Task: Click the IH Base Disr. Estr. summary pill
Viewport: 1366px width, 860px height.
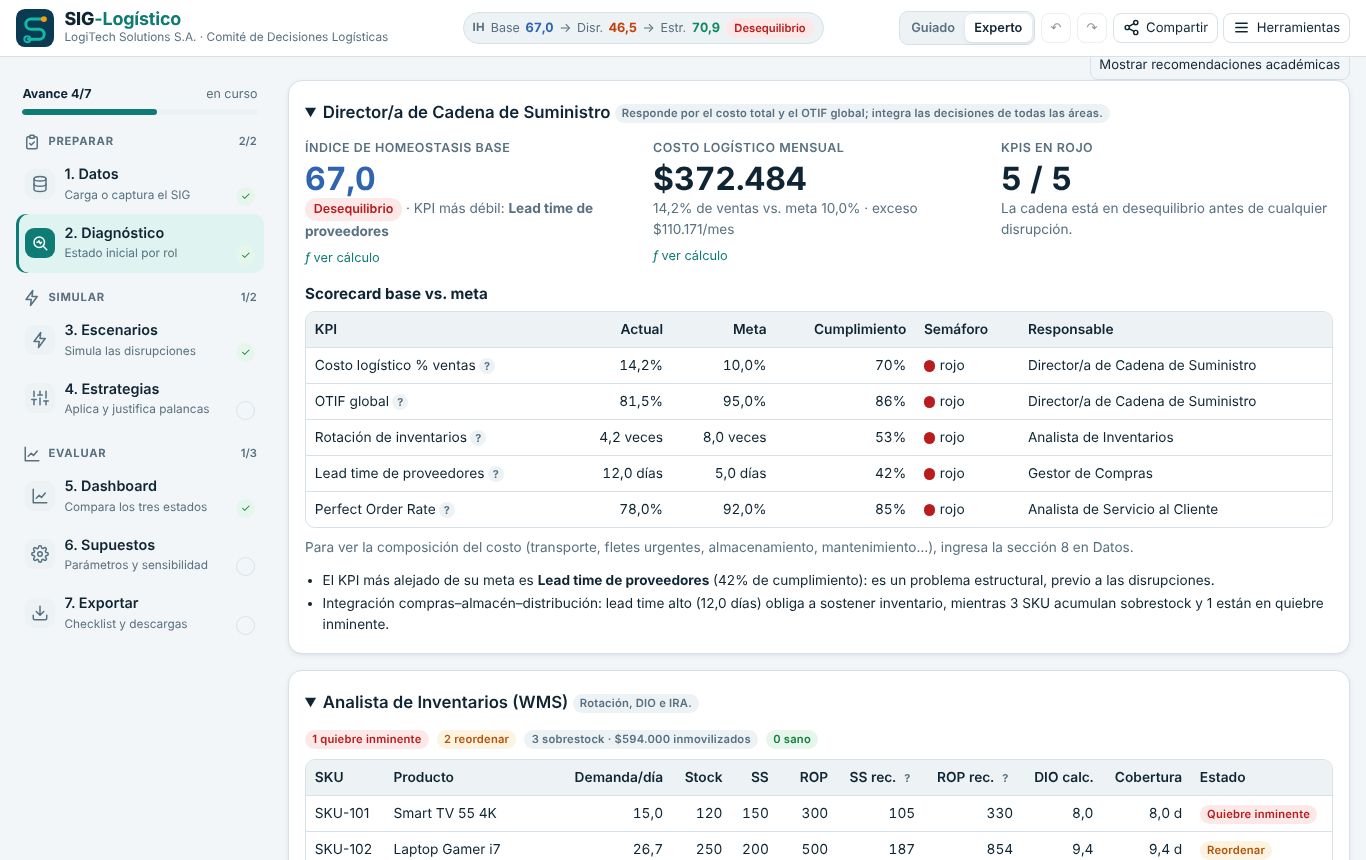Action: [643, 28]
